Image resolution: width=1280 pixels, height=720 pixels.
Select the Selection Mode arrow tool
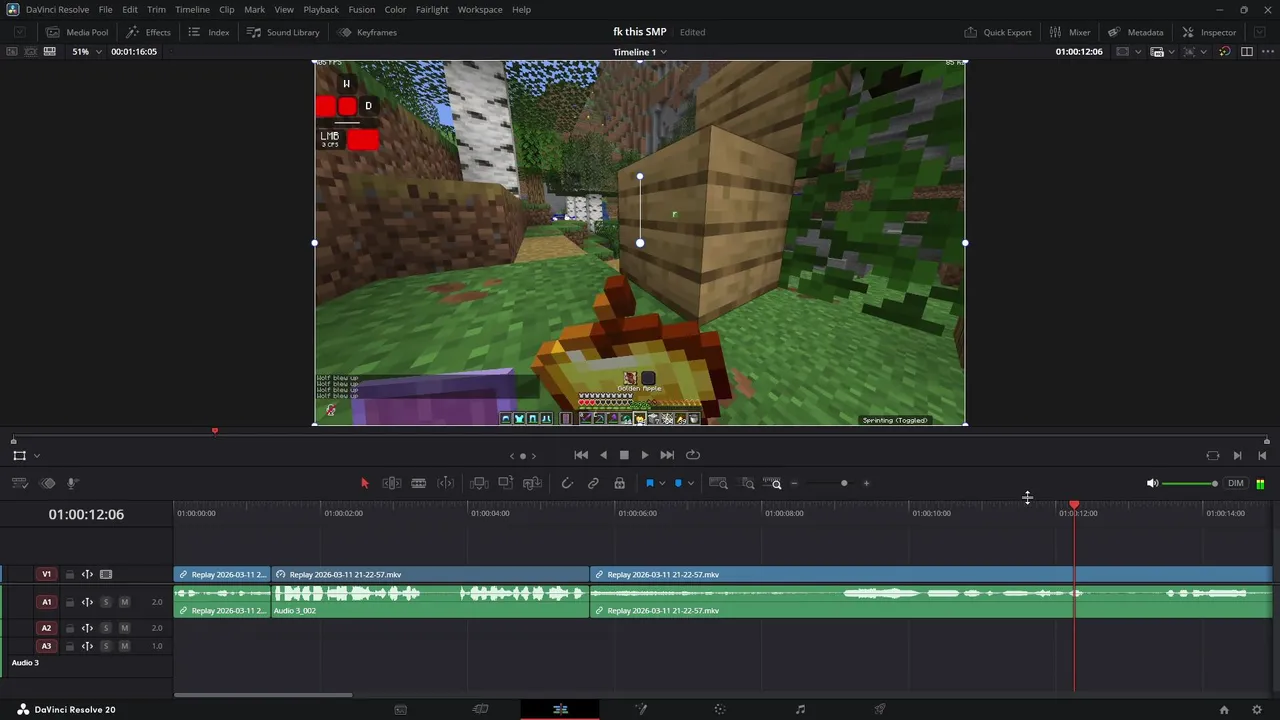[x=365, y=483]
